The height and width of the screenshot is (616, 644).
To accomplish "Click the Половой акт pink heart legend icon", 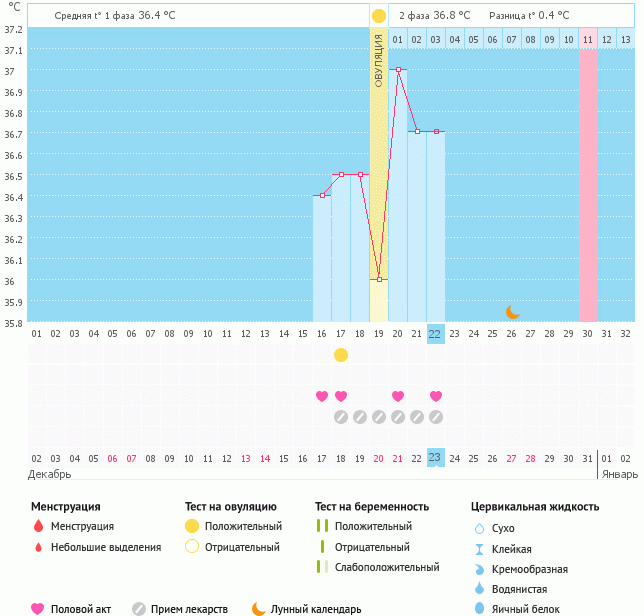I will point(38,609).
